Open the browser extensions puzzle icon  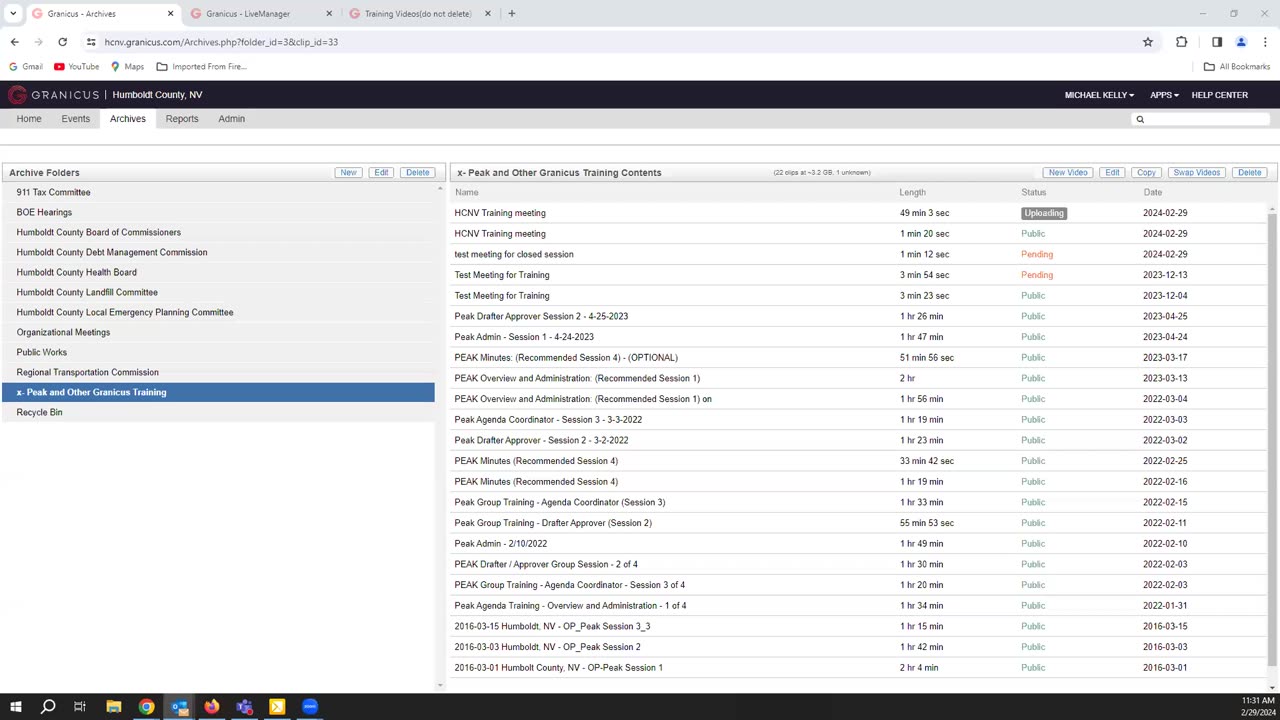(1182, 42)
